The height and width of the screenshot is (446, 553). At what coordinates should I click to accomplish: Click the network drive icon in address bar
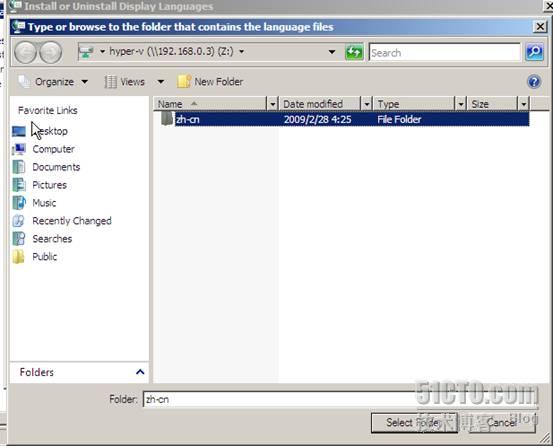pos(86,53)
